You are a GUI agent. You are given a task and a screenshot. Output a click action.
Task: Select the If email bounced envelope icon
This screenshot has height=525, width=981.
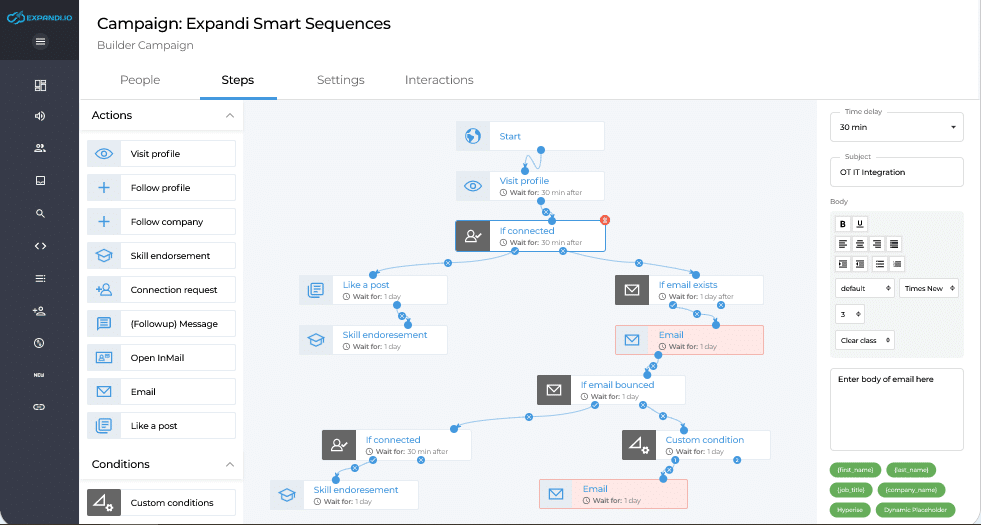[554, 390]
